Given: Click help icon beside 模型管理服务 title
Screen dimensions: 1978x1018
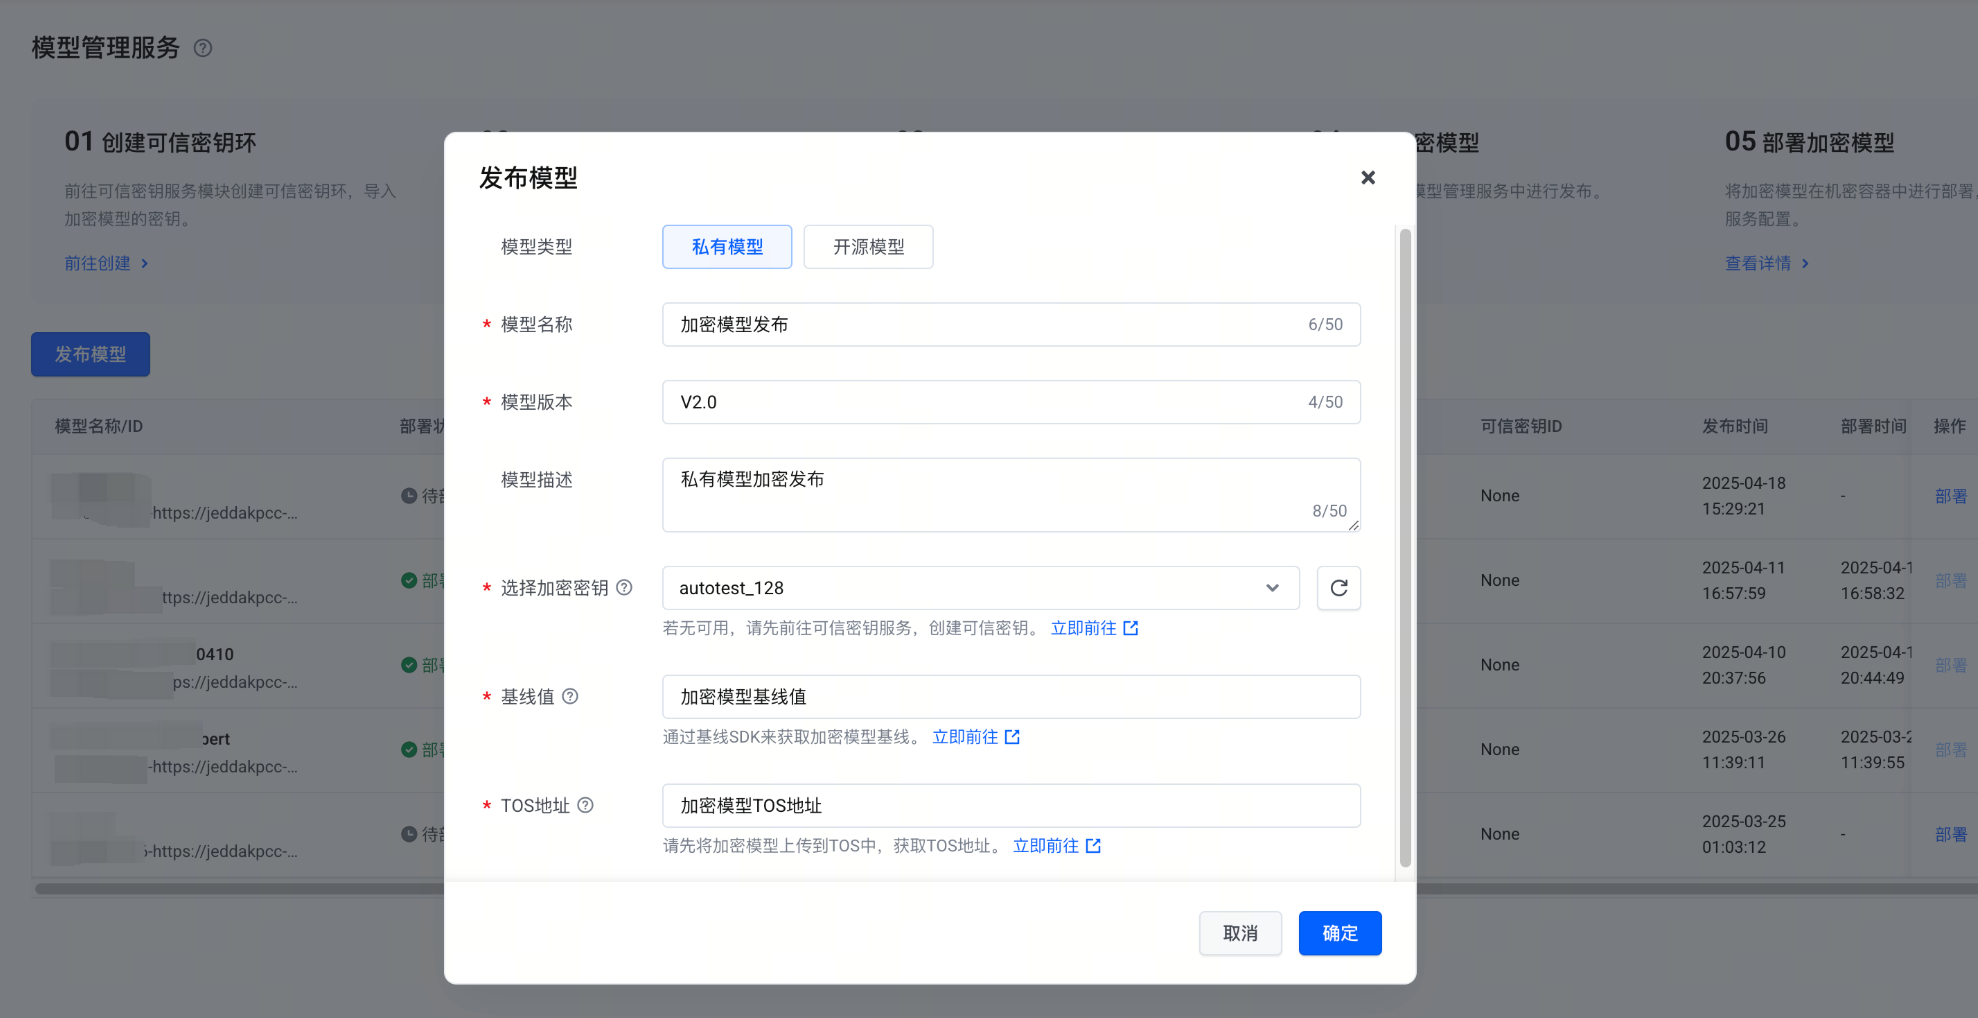Looking at the screenshot, I should tap(203, 48).
